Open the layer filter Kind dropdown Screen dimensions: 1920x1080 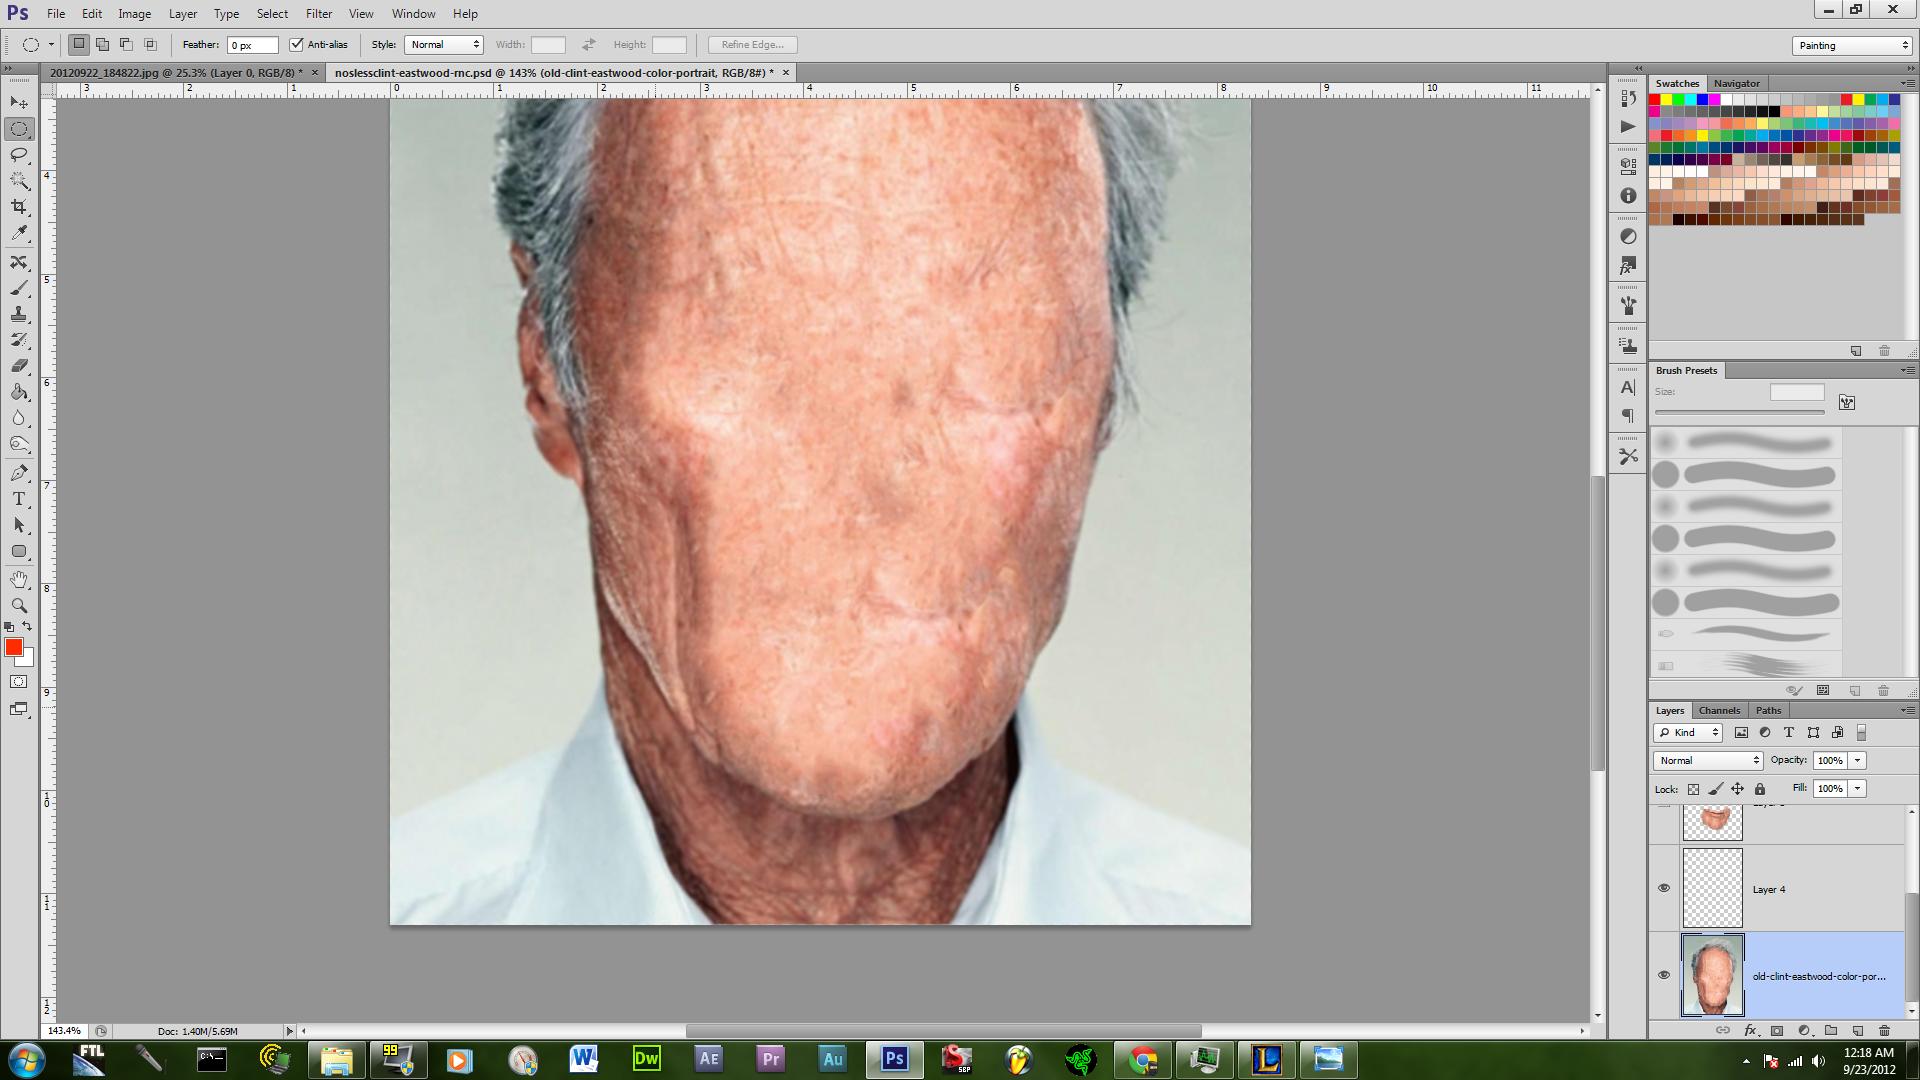click(1688, 732)
